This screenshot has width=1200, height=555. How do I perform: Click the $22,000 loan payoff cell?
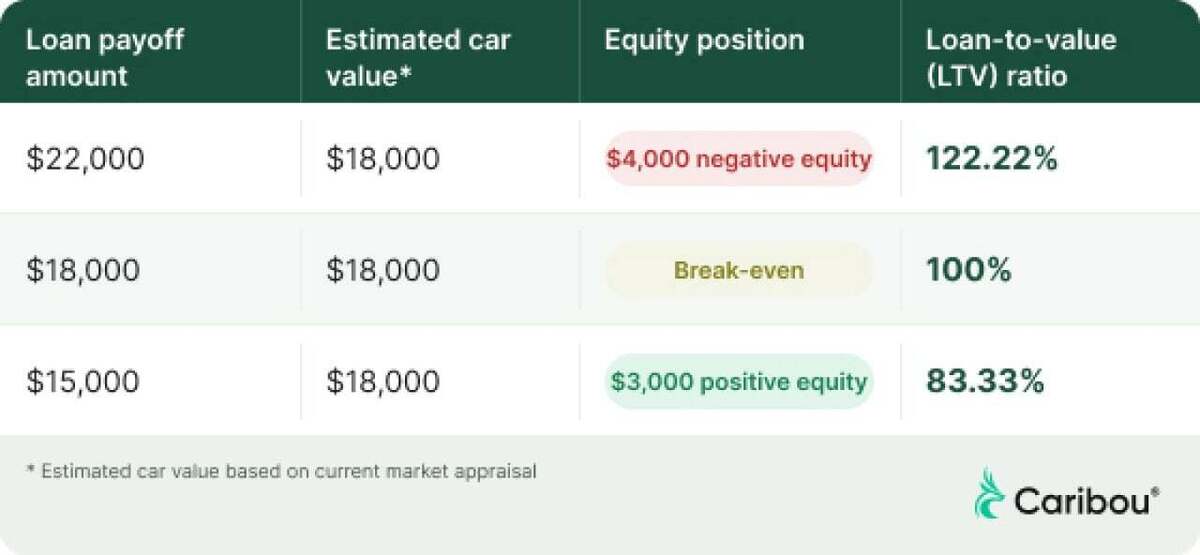tap(85, 159)
